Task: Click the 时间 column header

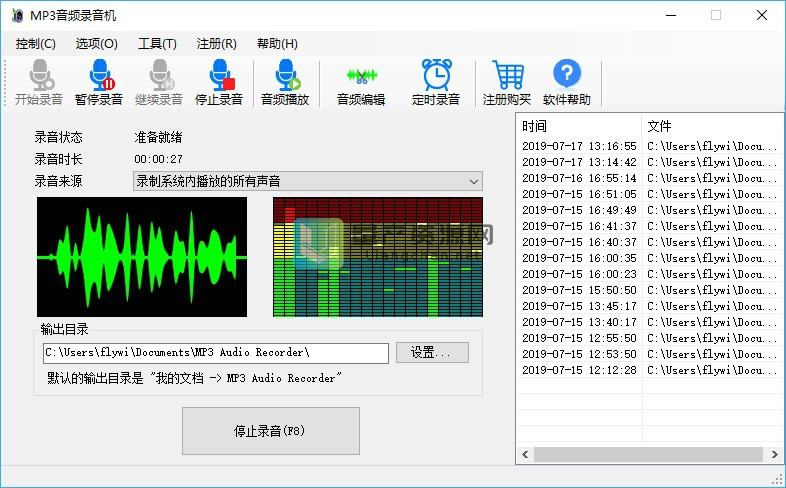Action: tap(579, 126)
